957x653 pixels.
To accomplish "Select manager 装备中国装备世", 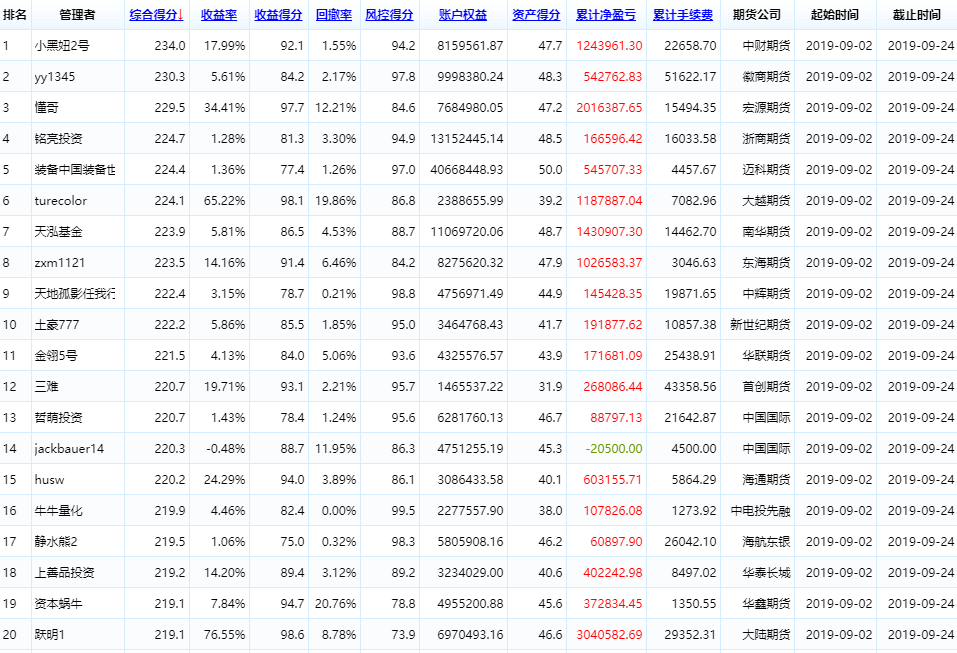I will coord(75,170).
